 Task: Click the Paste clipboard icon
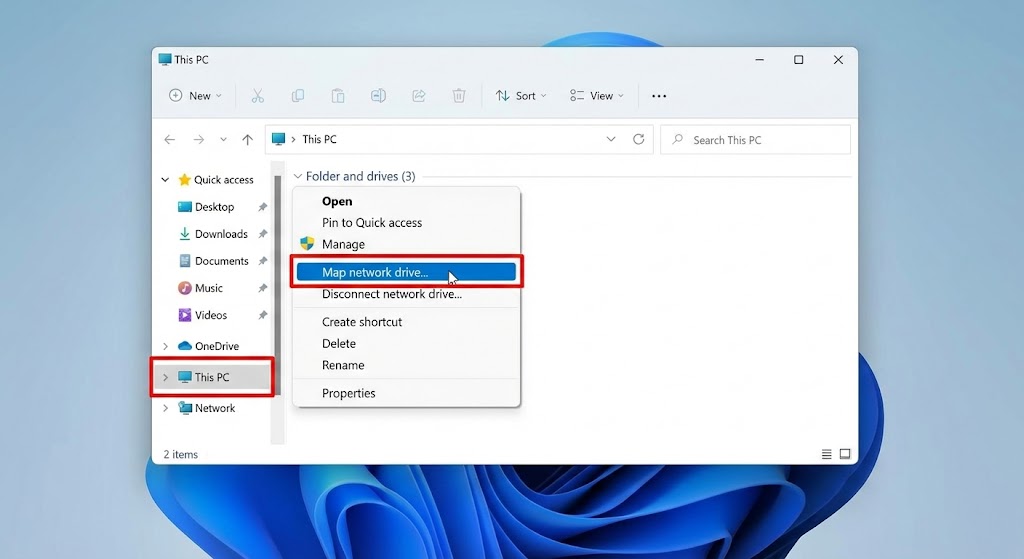pyautogui.click(x=338, y=96)
